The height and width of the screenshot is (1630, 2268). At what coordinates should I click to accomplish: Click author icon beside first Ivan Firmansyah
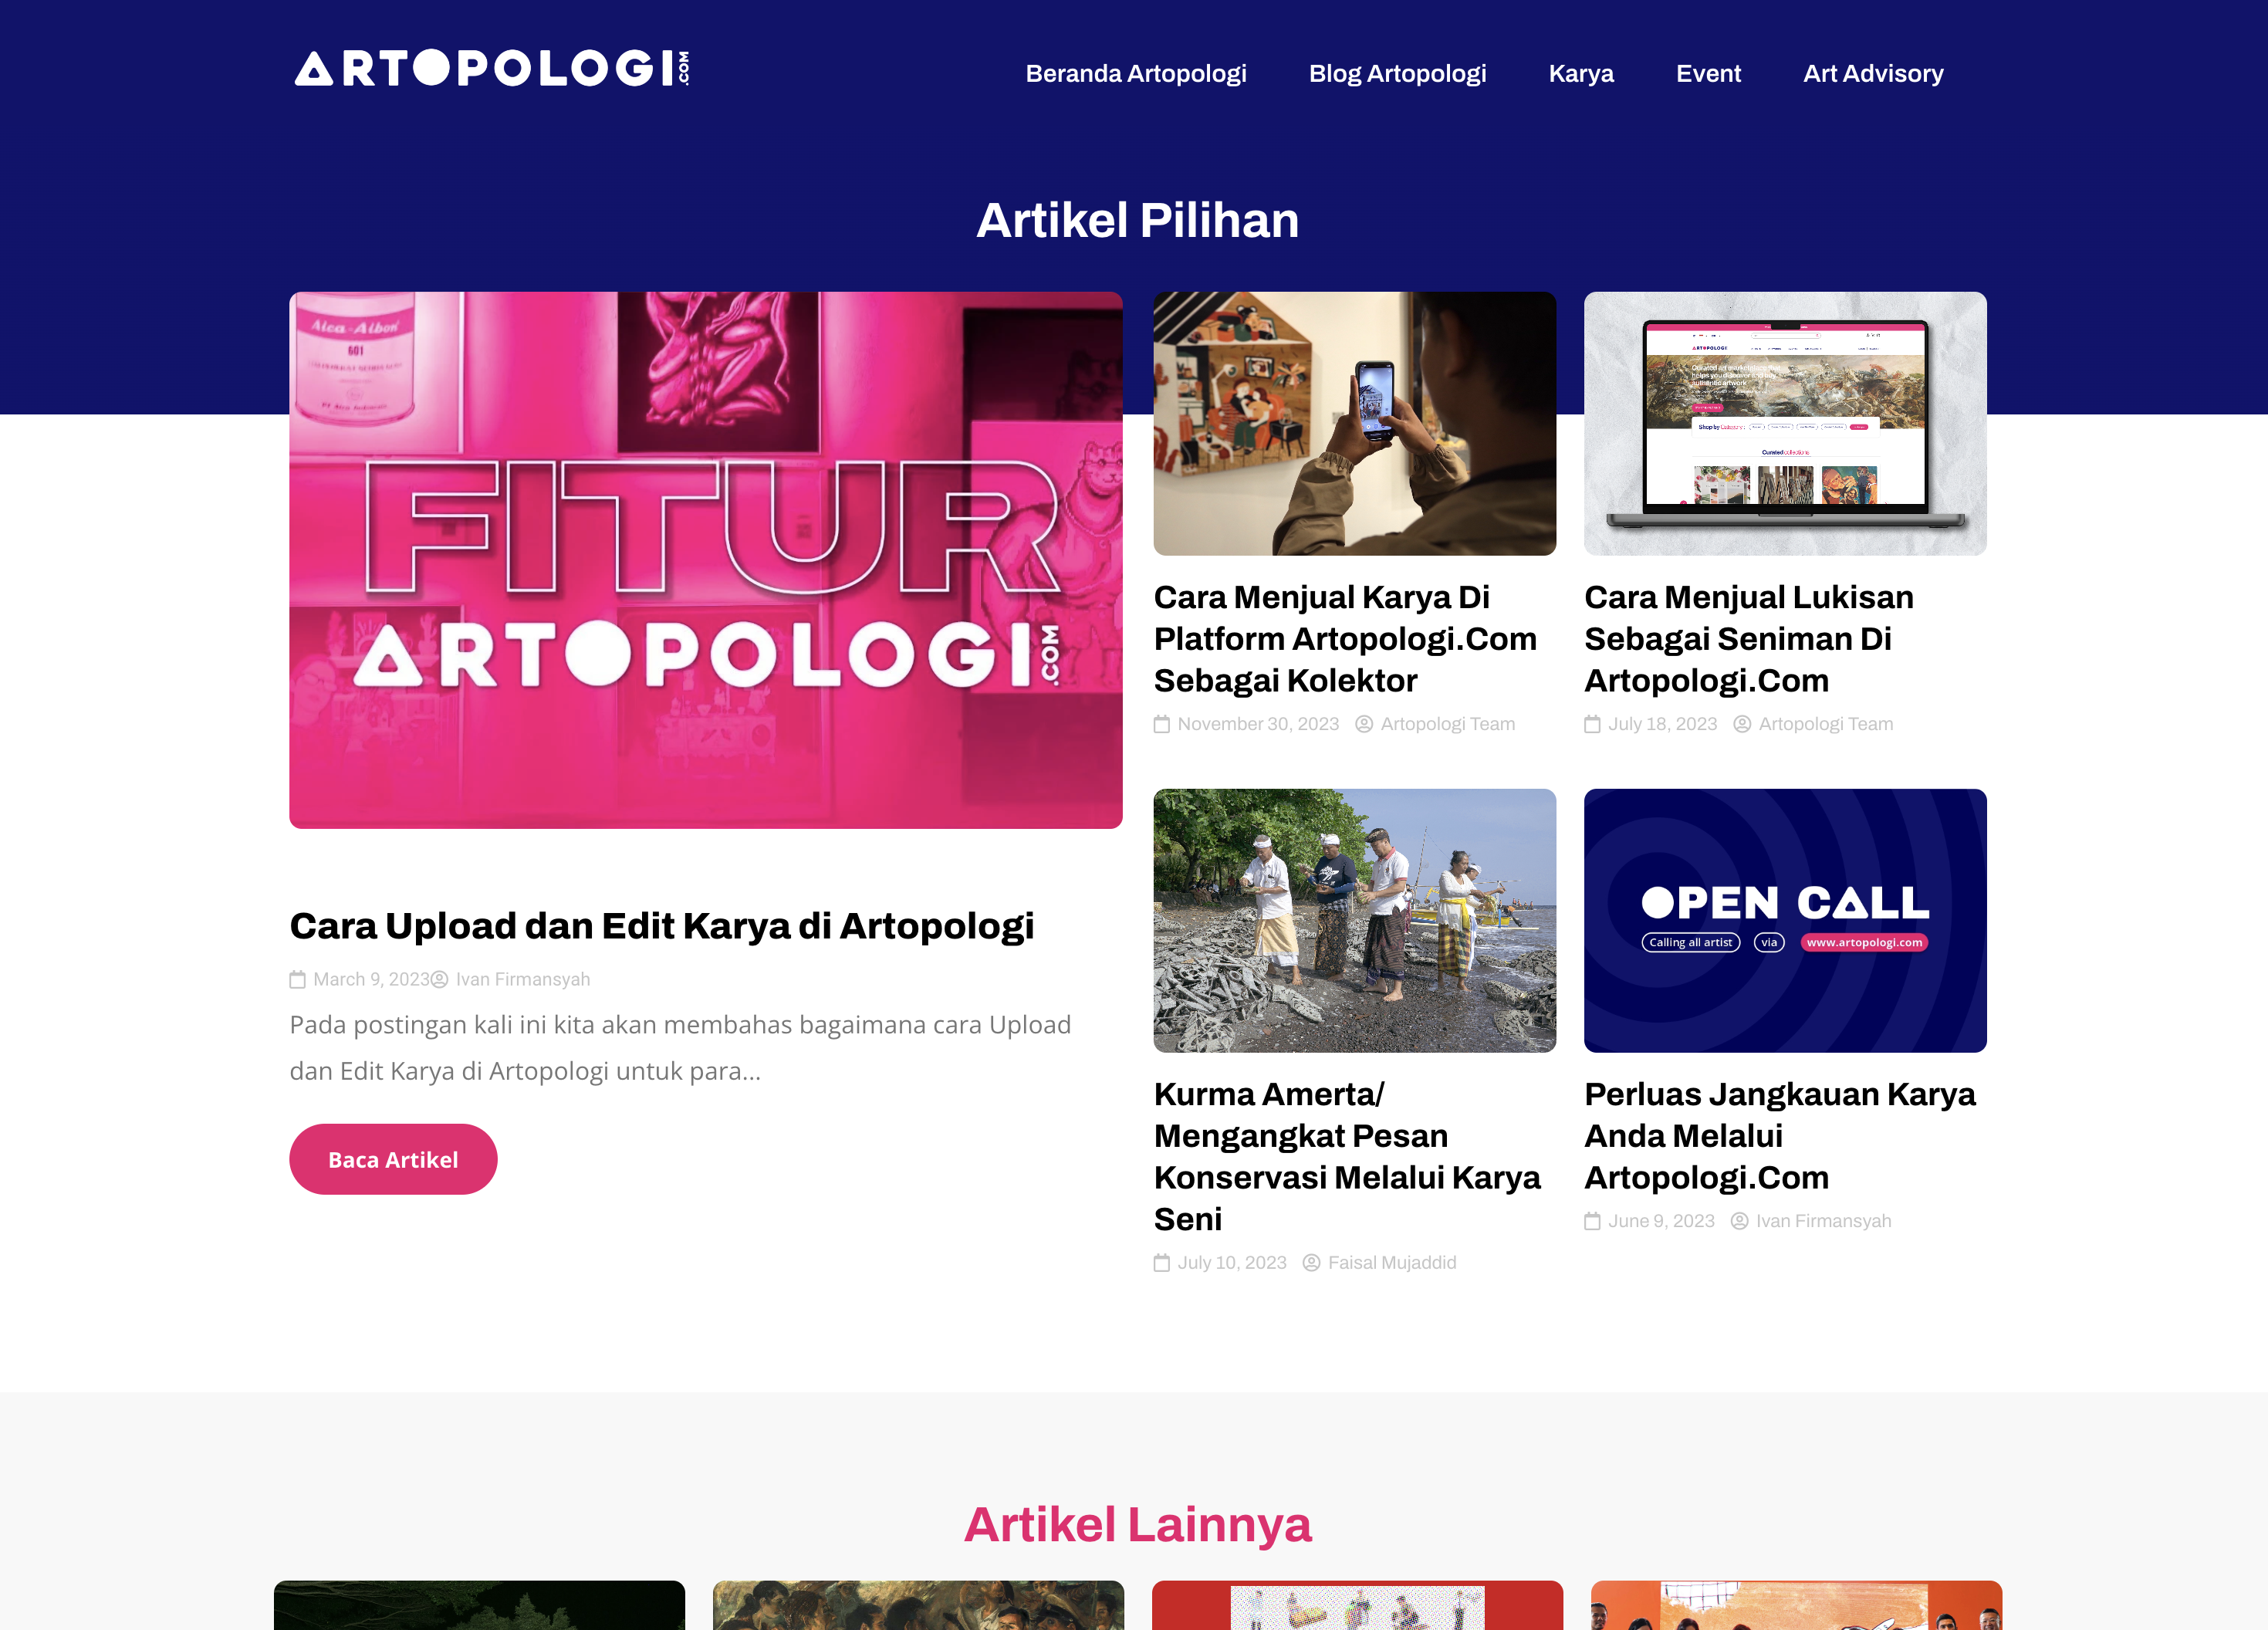click(440, 979)
